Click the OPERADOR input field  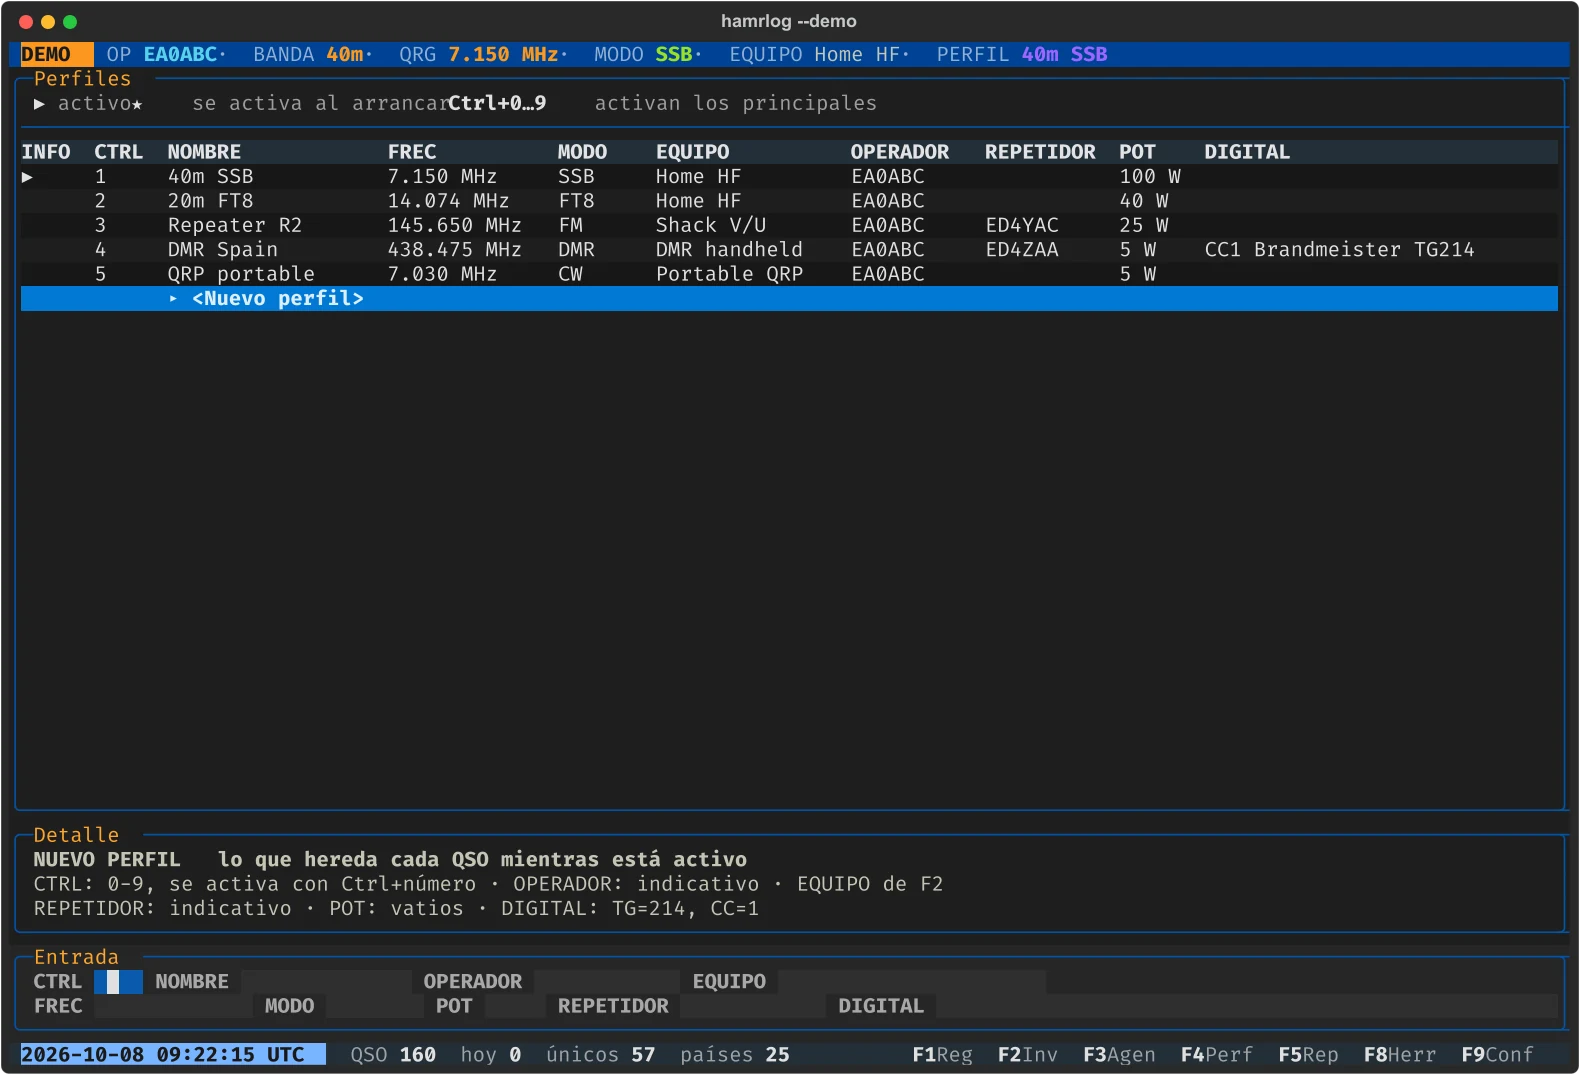[x=607, y=982]
